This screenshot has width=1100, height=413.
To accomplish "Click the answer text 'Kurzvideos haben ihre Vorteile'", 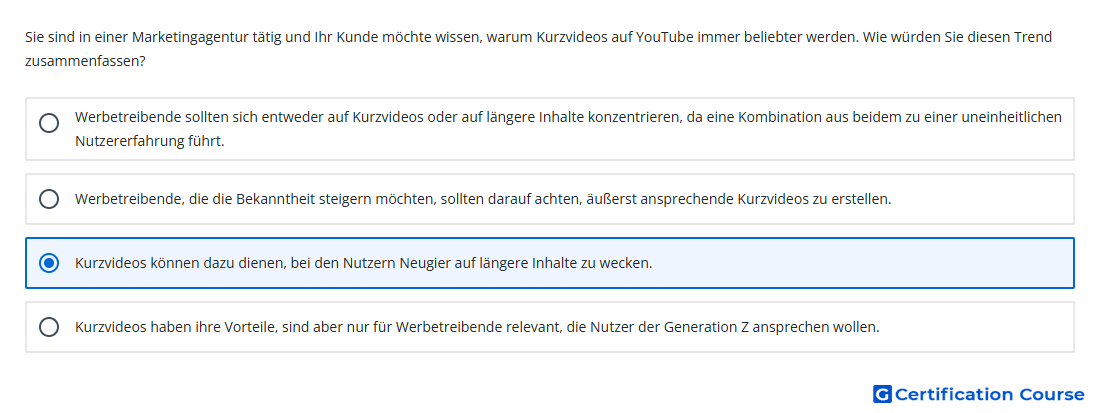I will (x=477, y=327).
